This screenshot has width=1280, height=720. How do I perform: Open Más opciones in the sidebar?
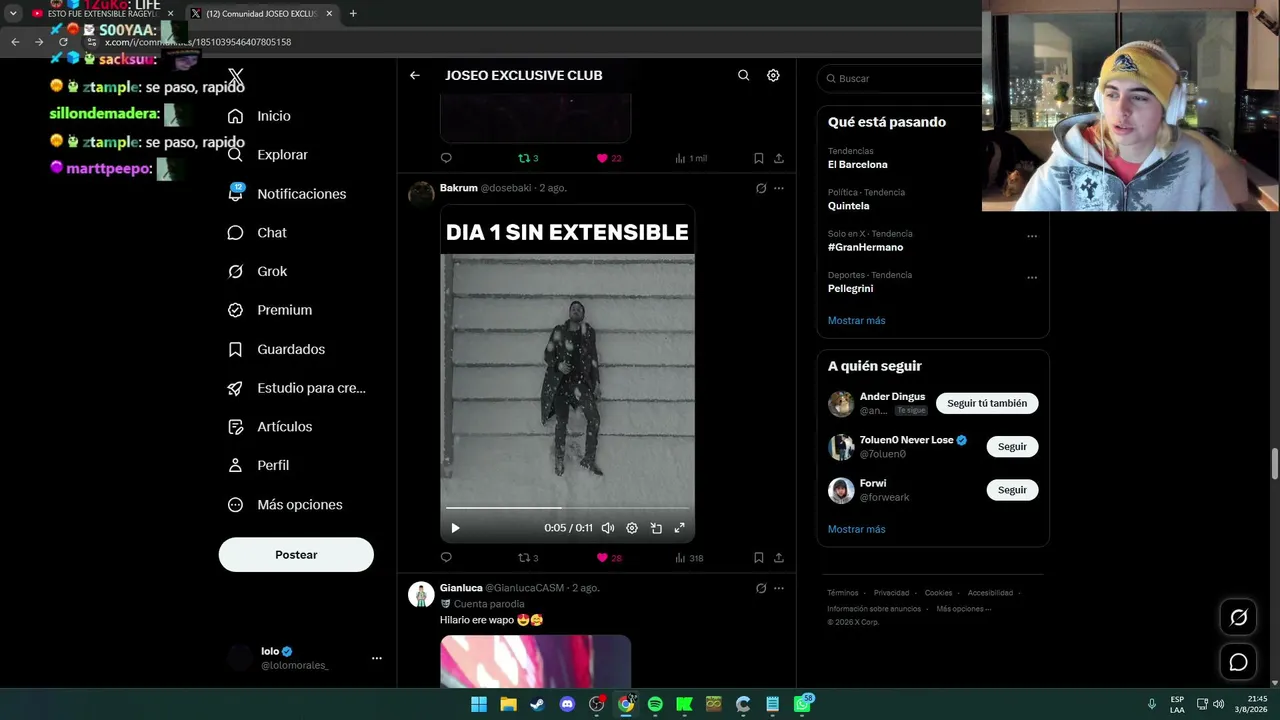click(x=285, y=505)
